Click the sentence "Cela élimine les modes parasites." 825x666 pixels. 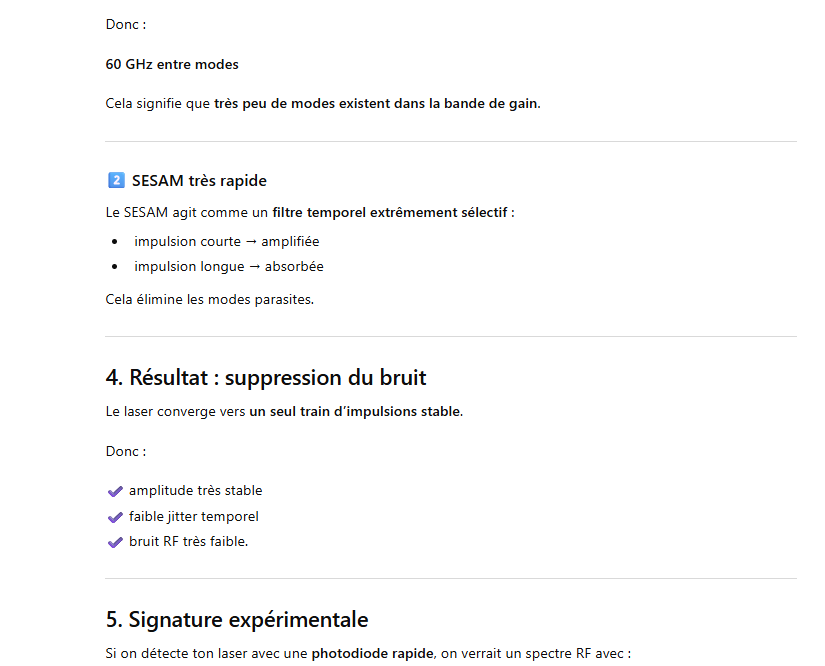209,299
